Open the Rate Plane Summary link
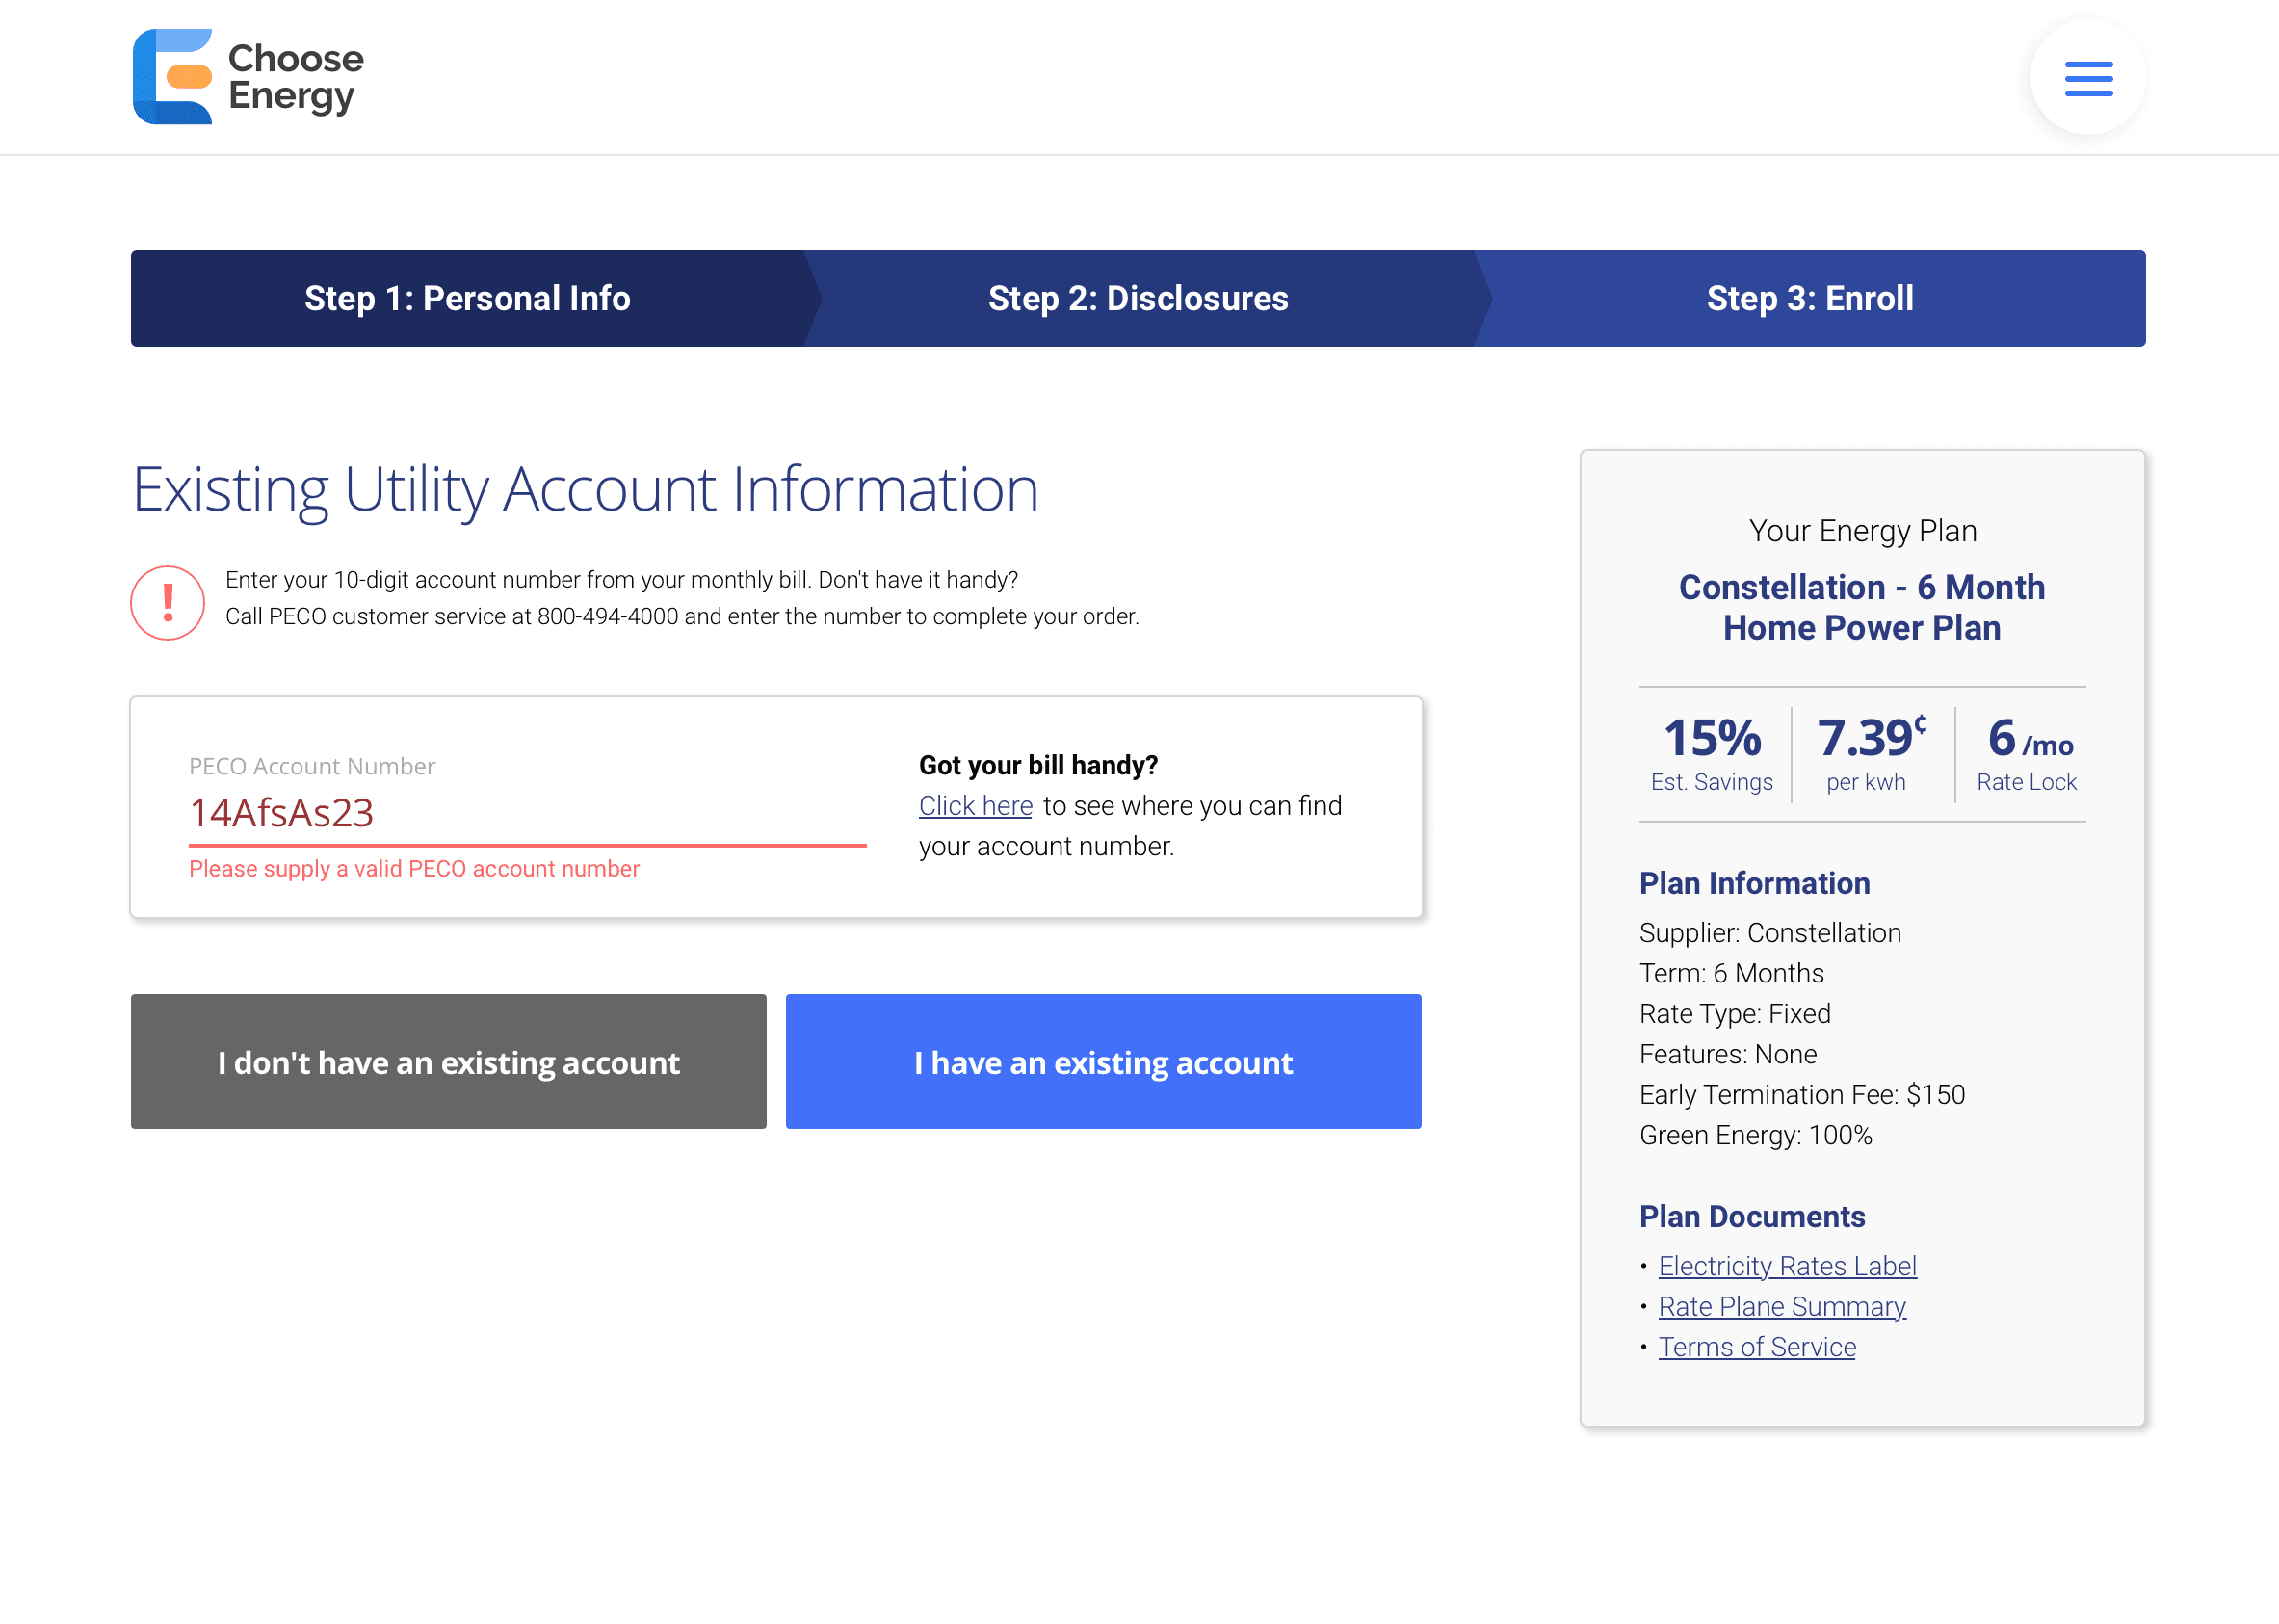2279x1624 pixels. tap(1782, 1306)
